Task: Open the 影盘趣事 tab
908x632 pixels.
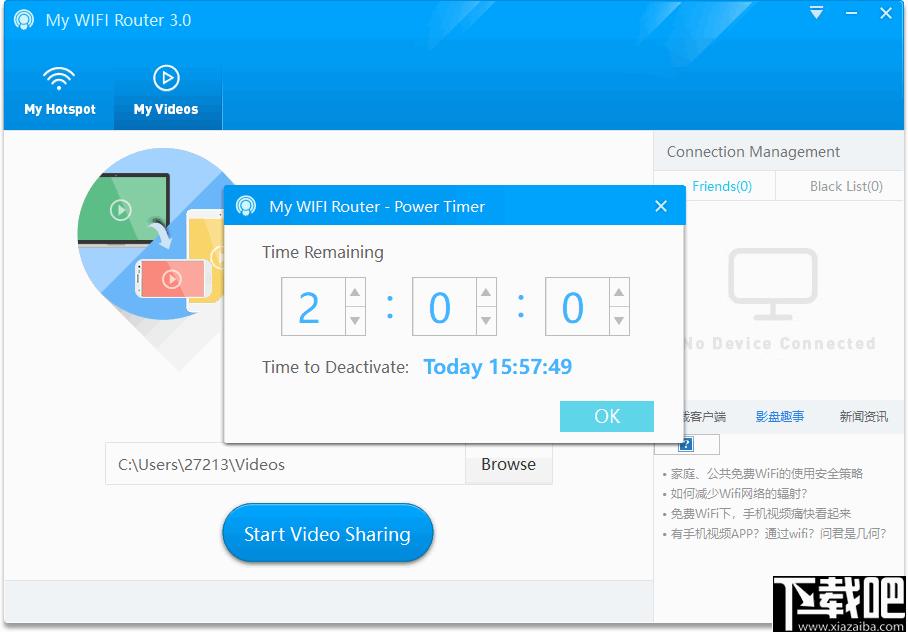Action: click(x=779, y=417)
